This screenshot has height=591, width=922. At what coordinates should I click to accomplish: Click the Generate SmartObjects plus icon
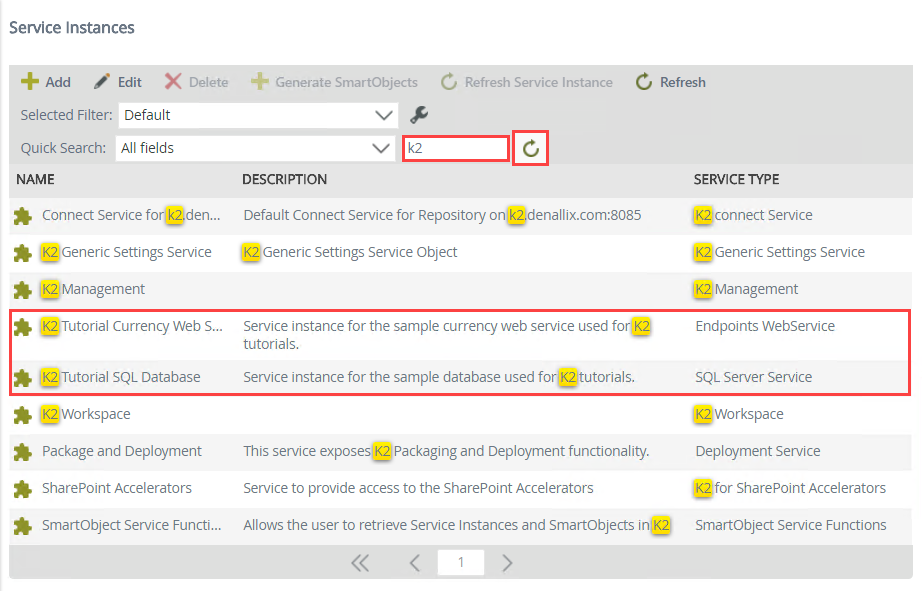point(259,82)
